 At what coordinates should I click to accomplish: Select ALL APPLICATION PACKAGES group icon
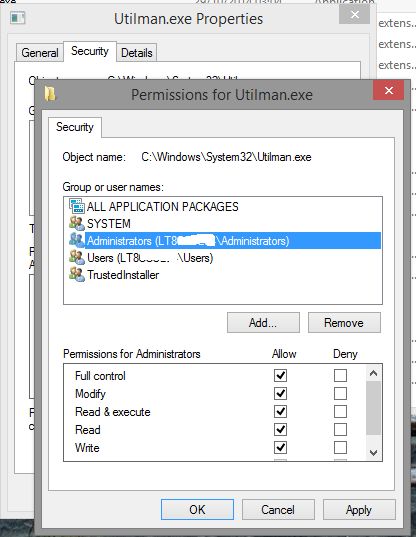(77, 206)
